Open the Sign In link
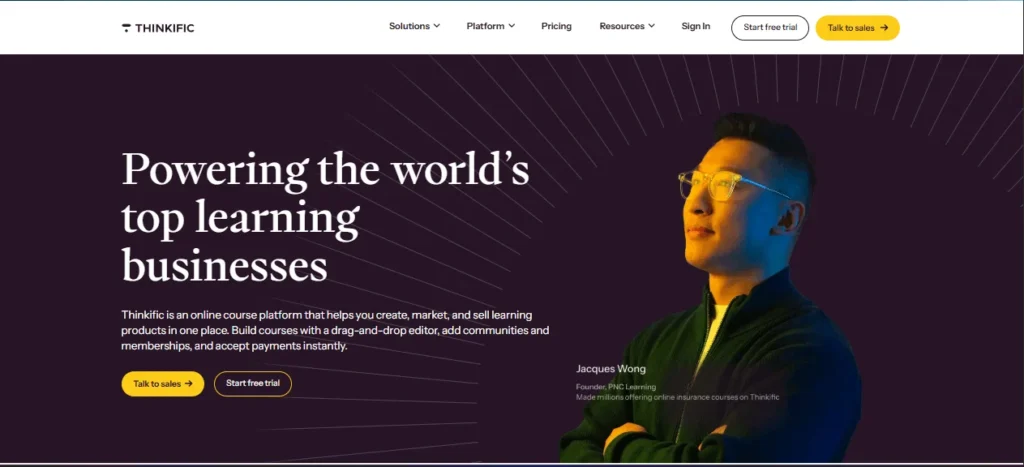 tap(696, 26)
